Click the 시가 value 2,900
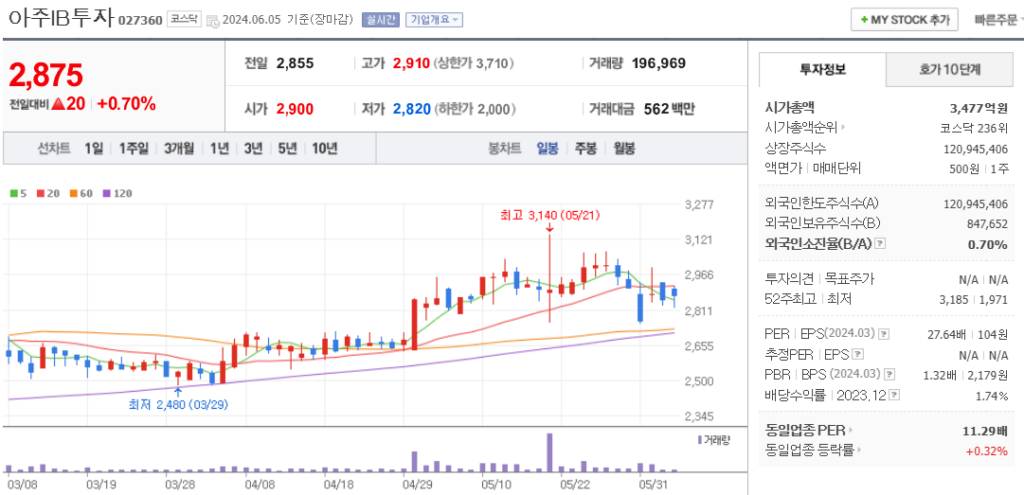The image size is (1024, 495). 295,109
